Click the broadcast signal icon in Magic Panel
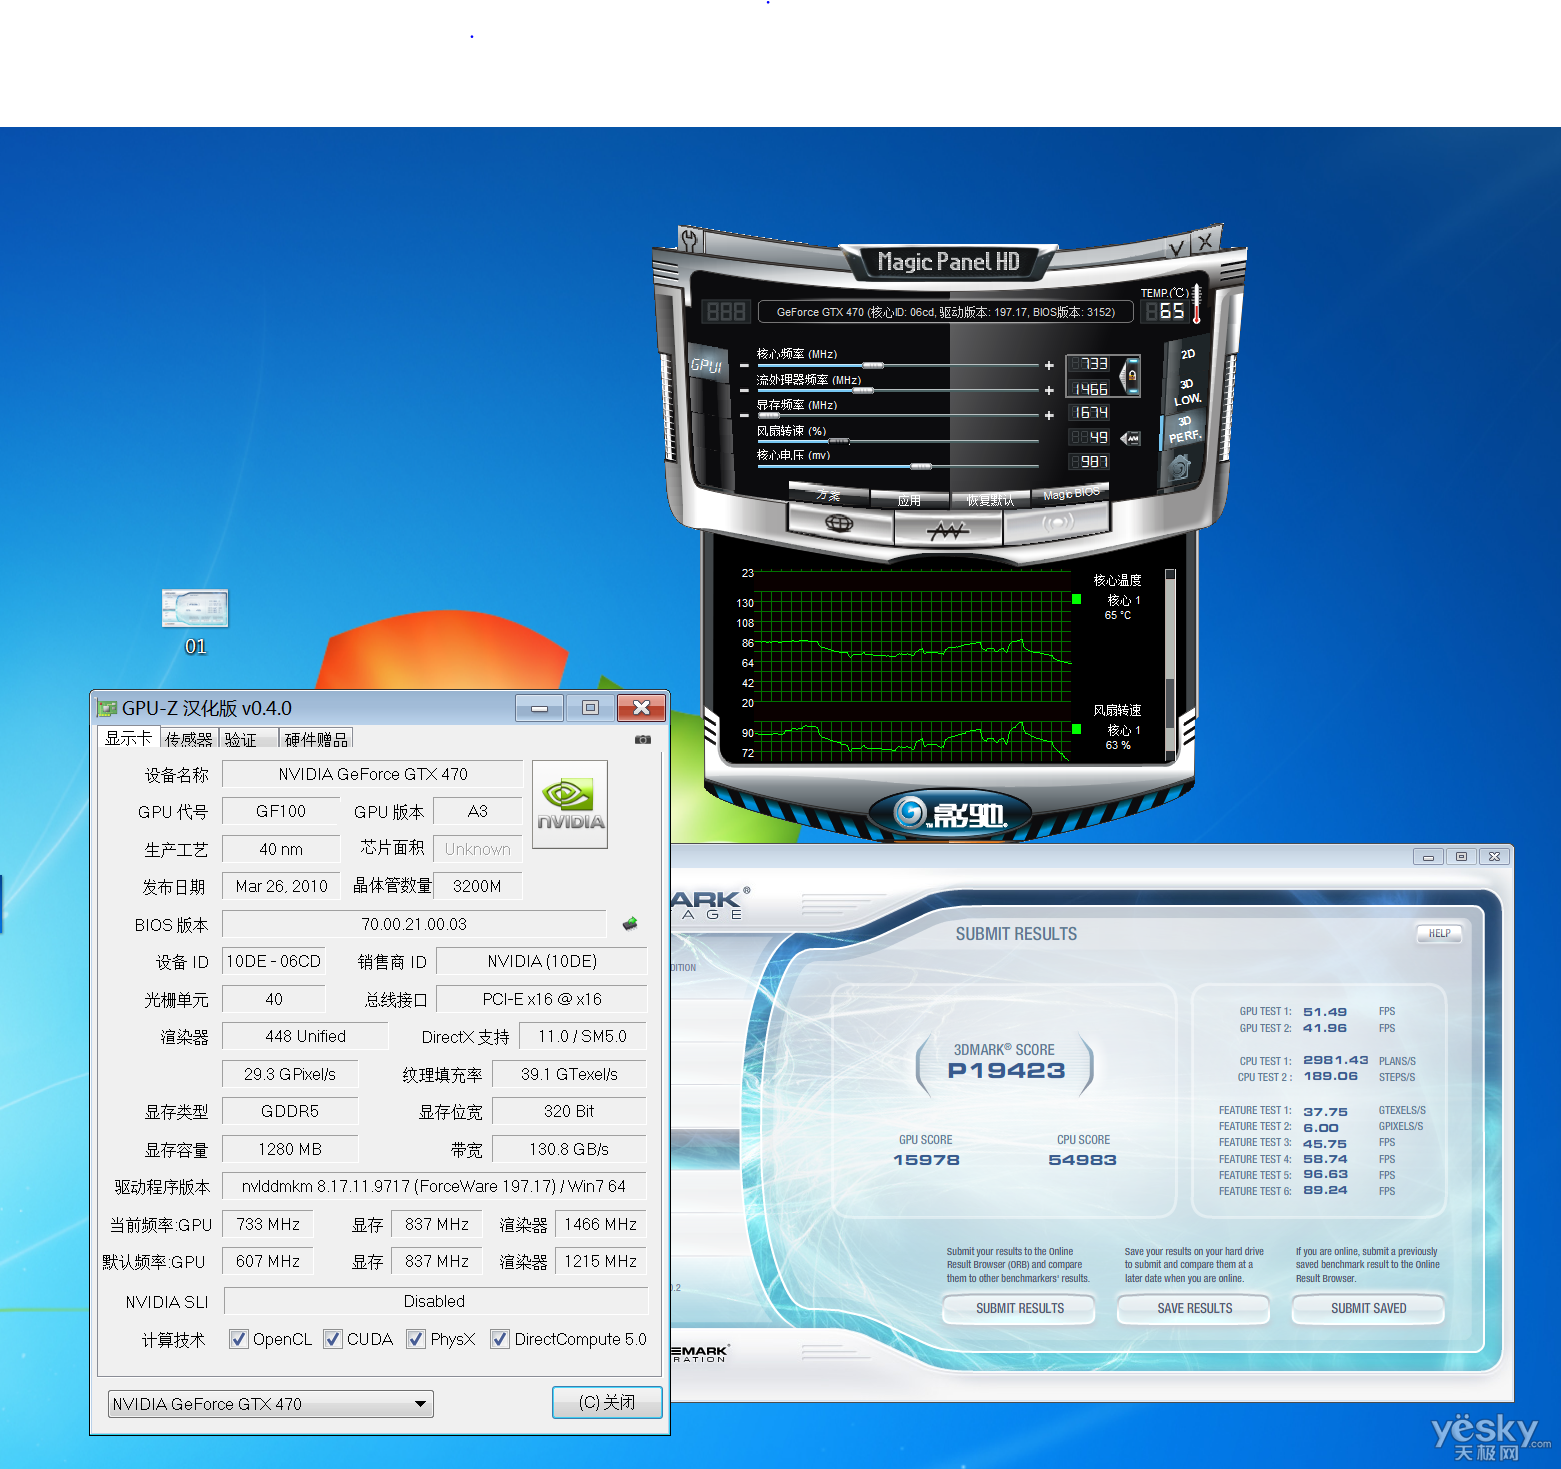 1057,522
